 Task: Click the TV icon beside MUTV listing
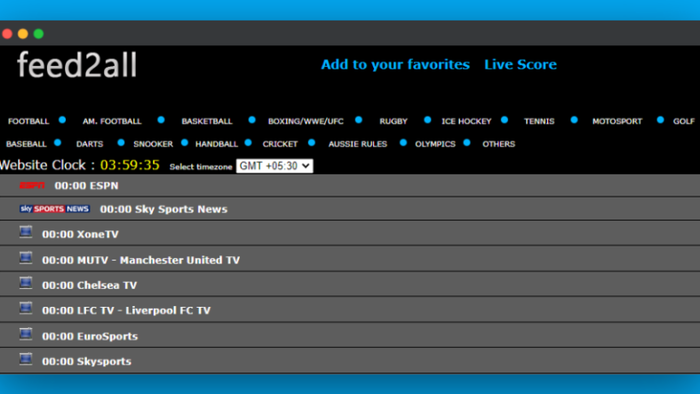pos(26,258)
